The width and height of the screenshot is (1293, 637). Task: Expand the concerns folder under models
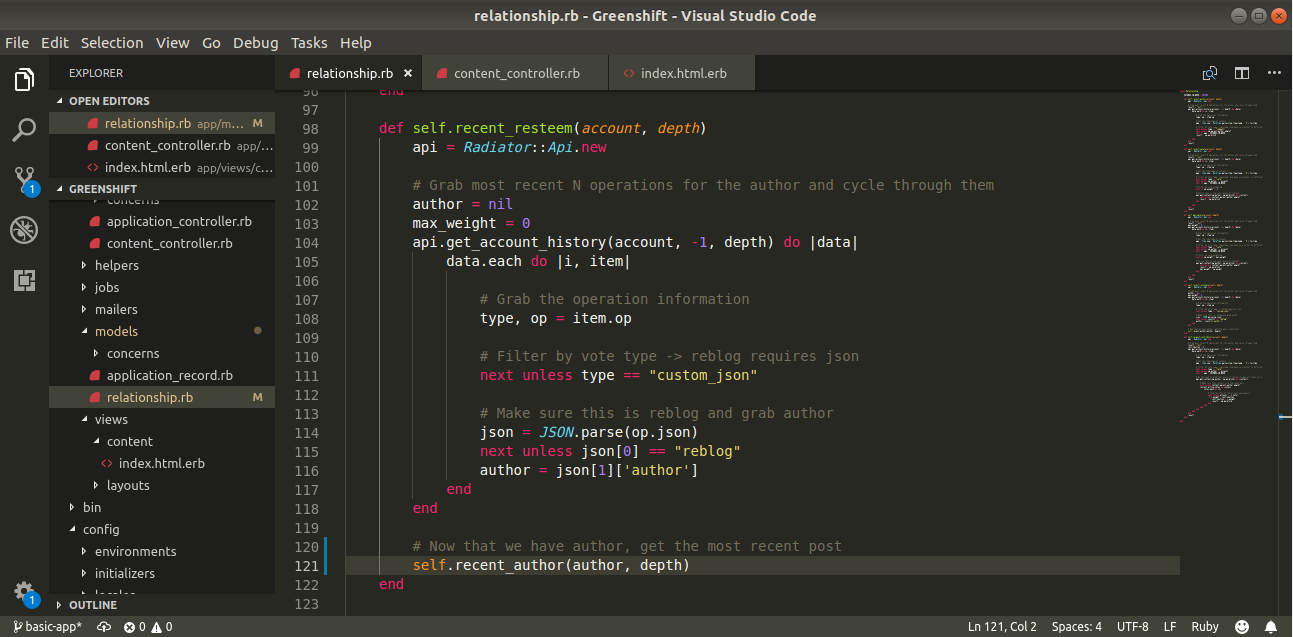coord(162,353)
